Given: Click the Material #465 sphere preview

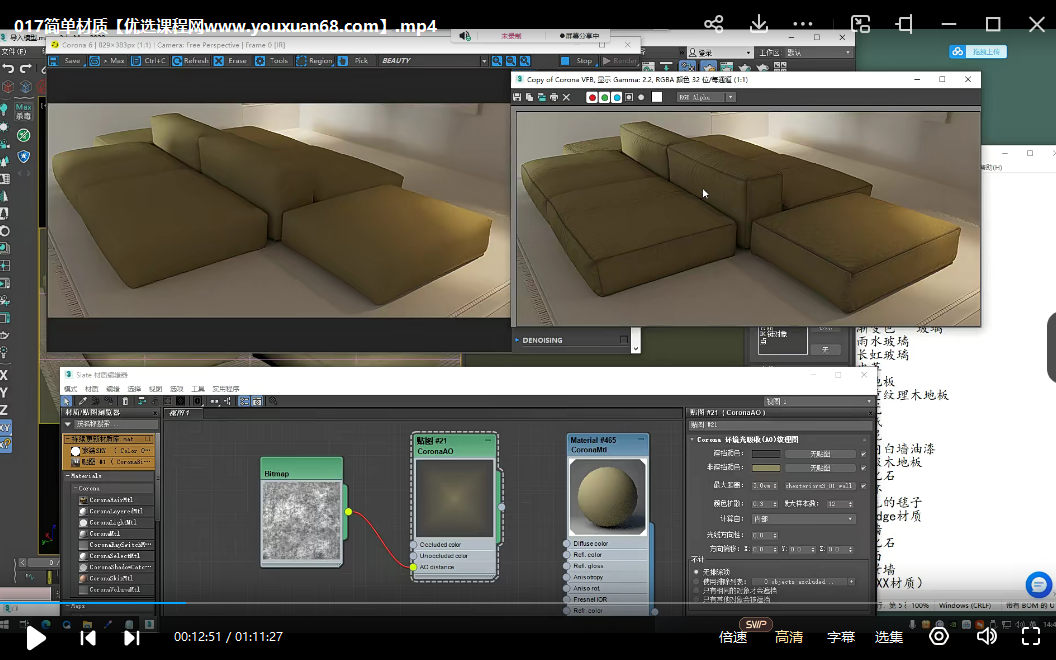Looking at the screenshot, I should point(607,497).
